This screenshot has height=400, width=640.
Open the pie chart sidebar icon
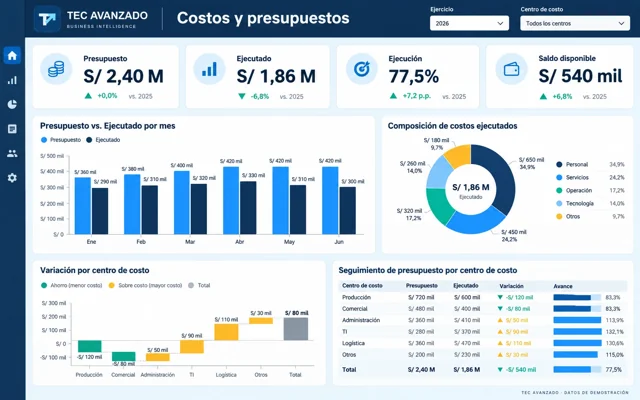pyautogui.click(x=12, y=104)
